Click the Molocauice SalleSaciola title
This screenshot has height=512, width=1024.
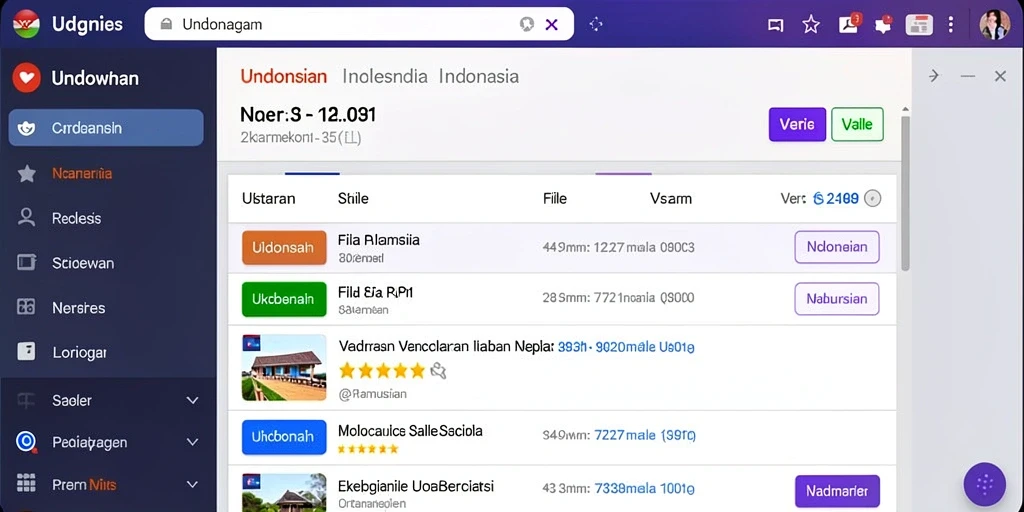pyautogui.click(x=410, y=431)
